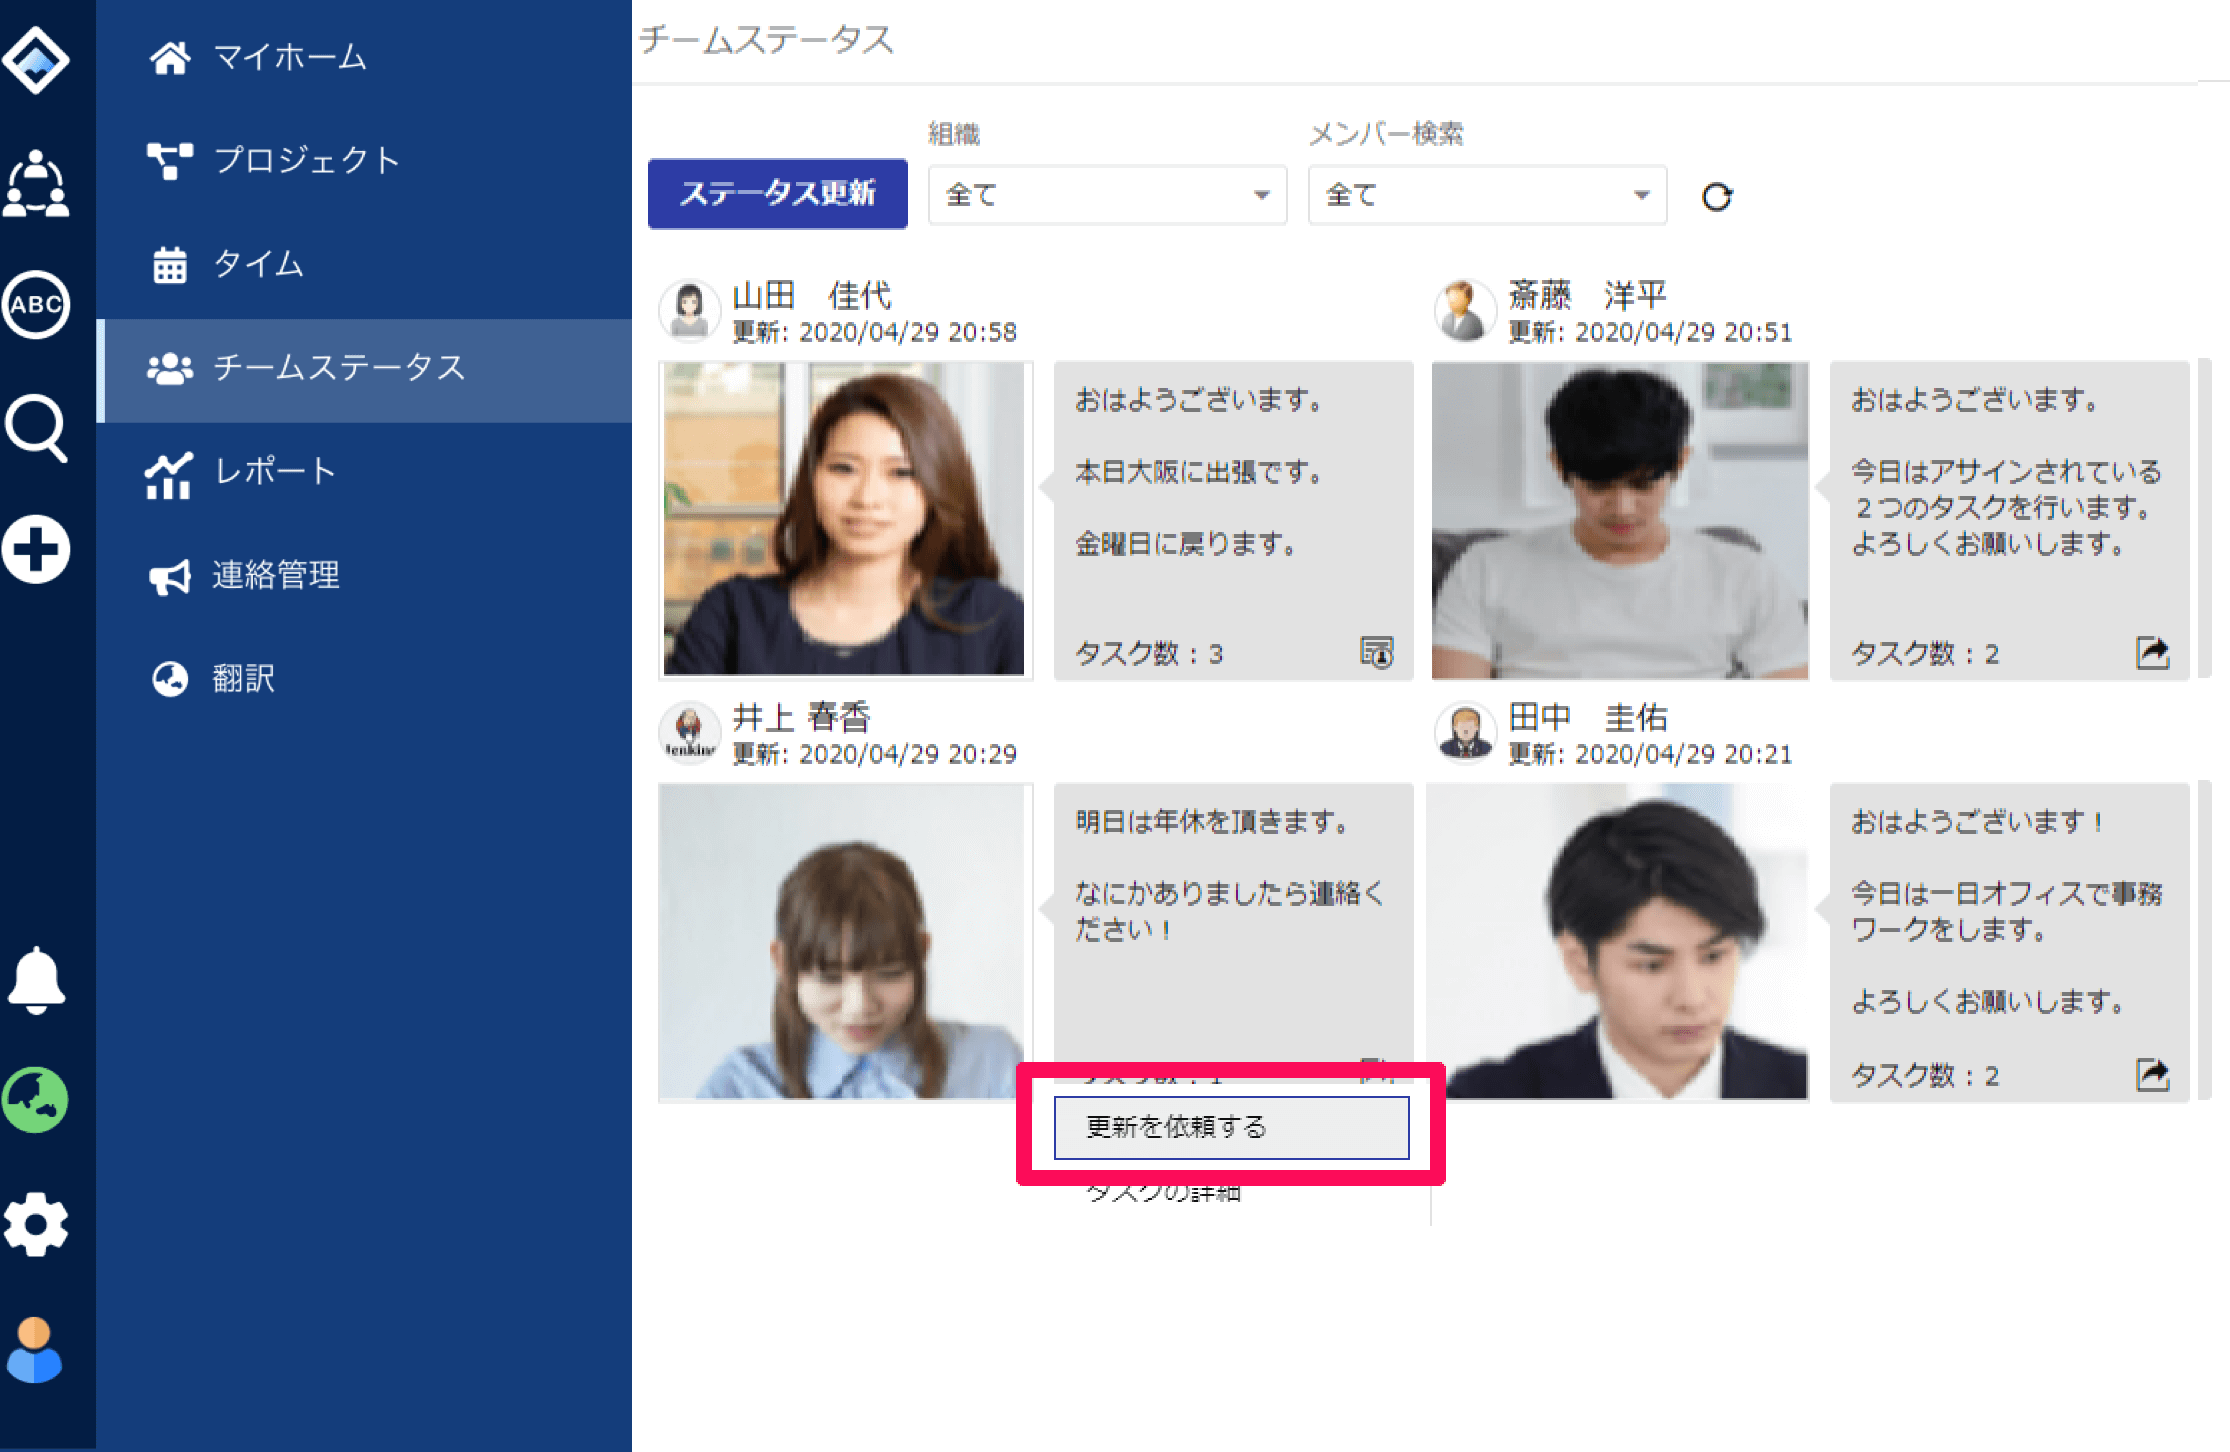Click the user profile icon at bottom
2230x1452 pixels.
click(36, 1350)
